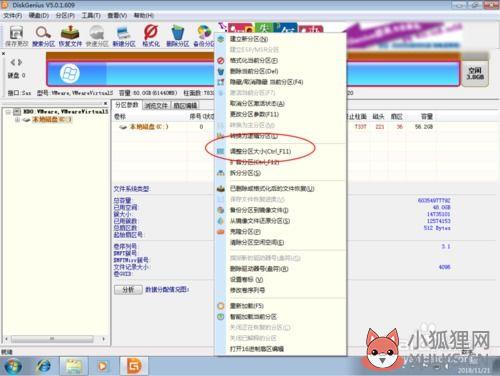Image resolution: width=500 pixels, height=376 pixels.
Task: Open Internet Explorer from the taskbar
Action: pyautogui.click(x=43, y=366)
